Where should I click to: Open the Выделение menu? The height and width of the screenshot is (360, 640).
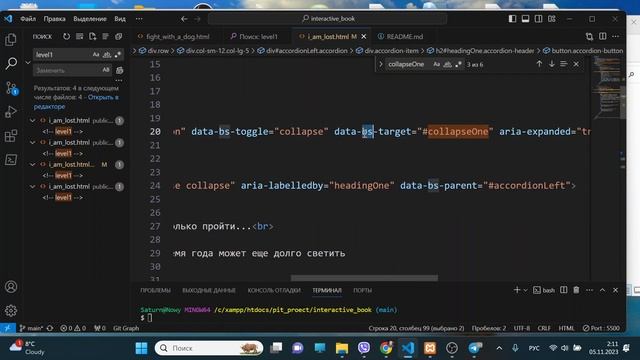[90, 19]
